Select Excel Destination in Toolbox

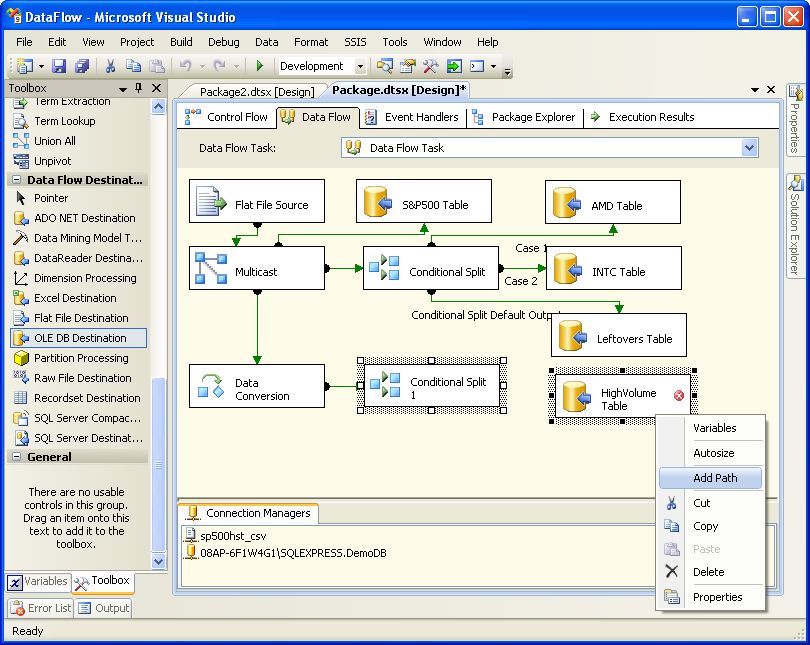[x=65, y=298]
